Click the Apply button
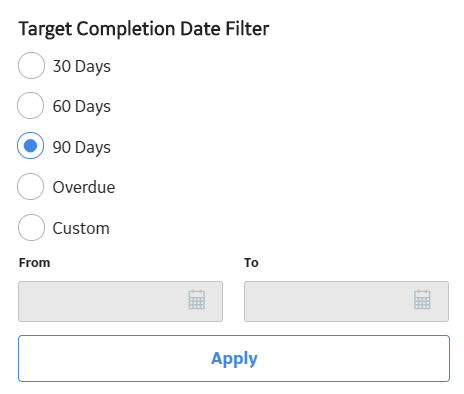Screen dimensions: 464x394 234,358
